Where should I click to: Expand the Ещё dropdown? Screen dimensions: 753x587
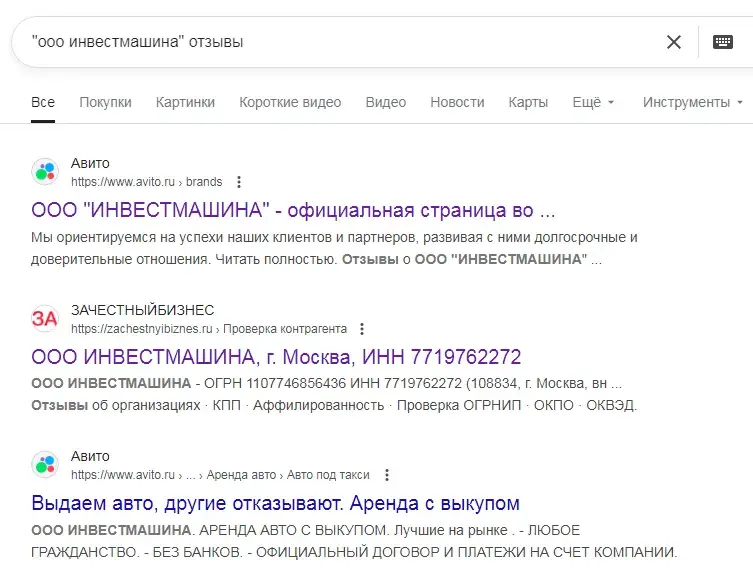click(593, 102)
